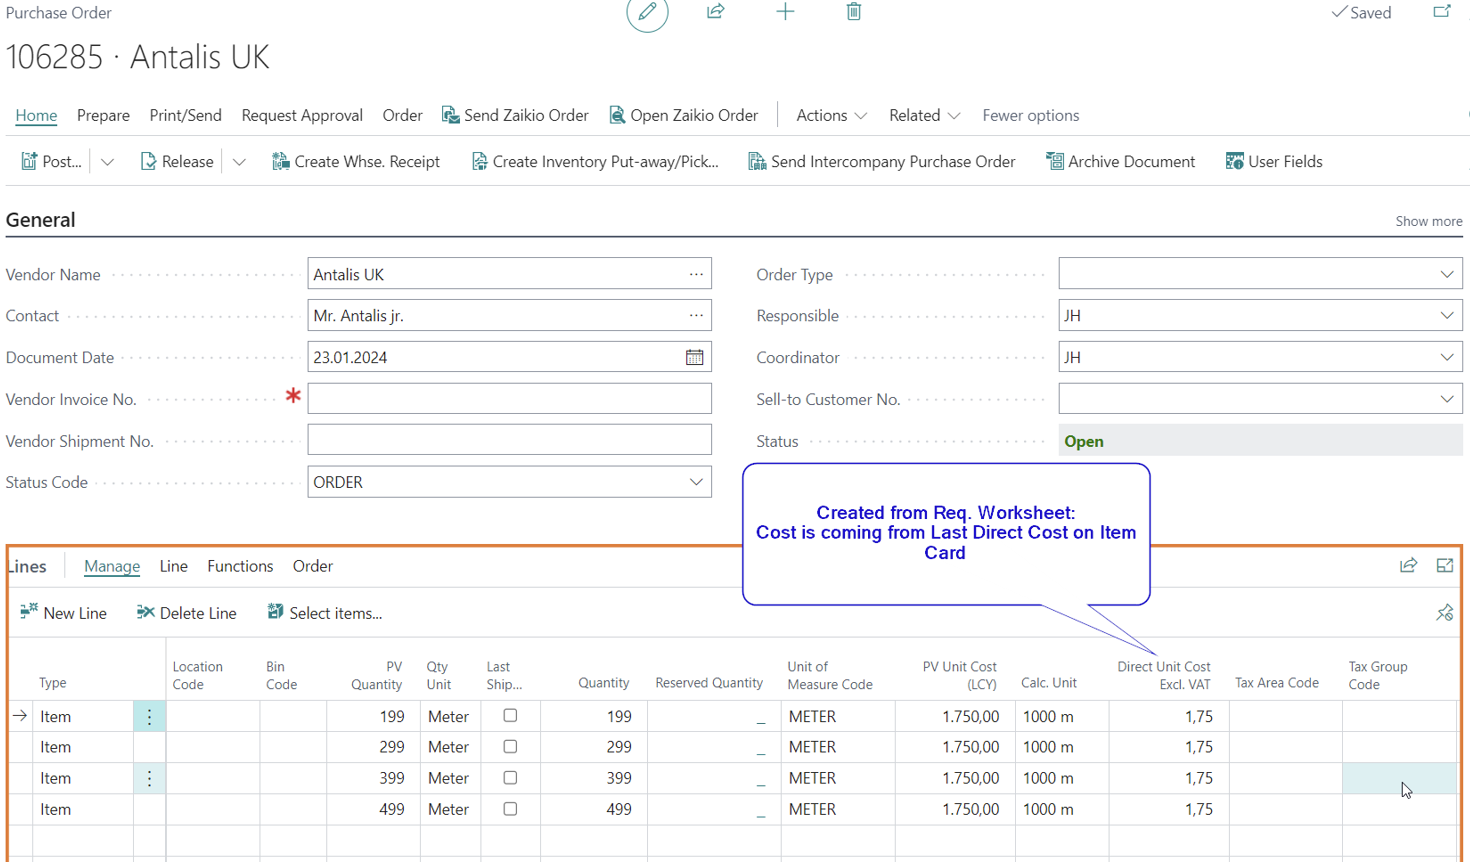Open page in new window icon
This screenshot has width=1470, height=863.
(1441, 12)
